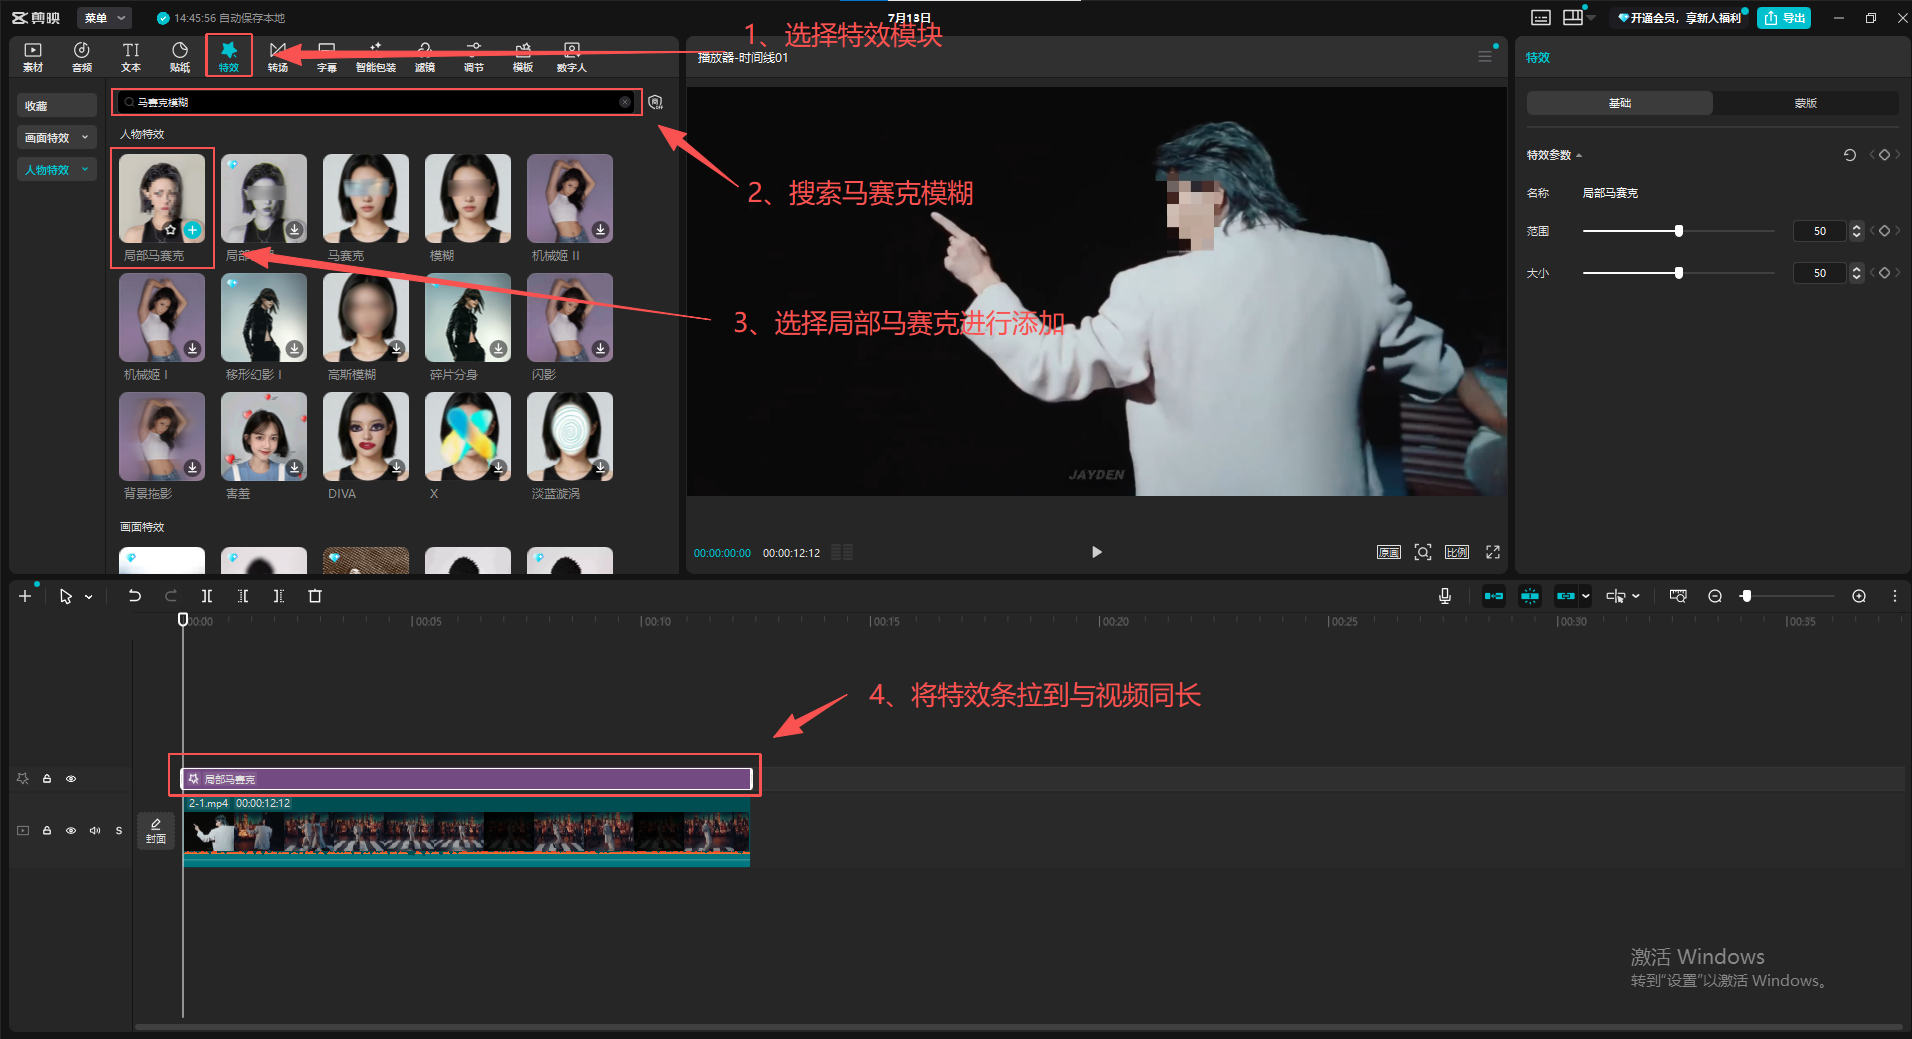This screenshot has width=1912, height=1039.
Task: Open the 智能包装 smart packaging module
Action: click(376, 57)
